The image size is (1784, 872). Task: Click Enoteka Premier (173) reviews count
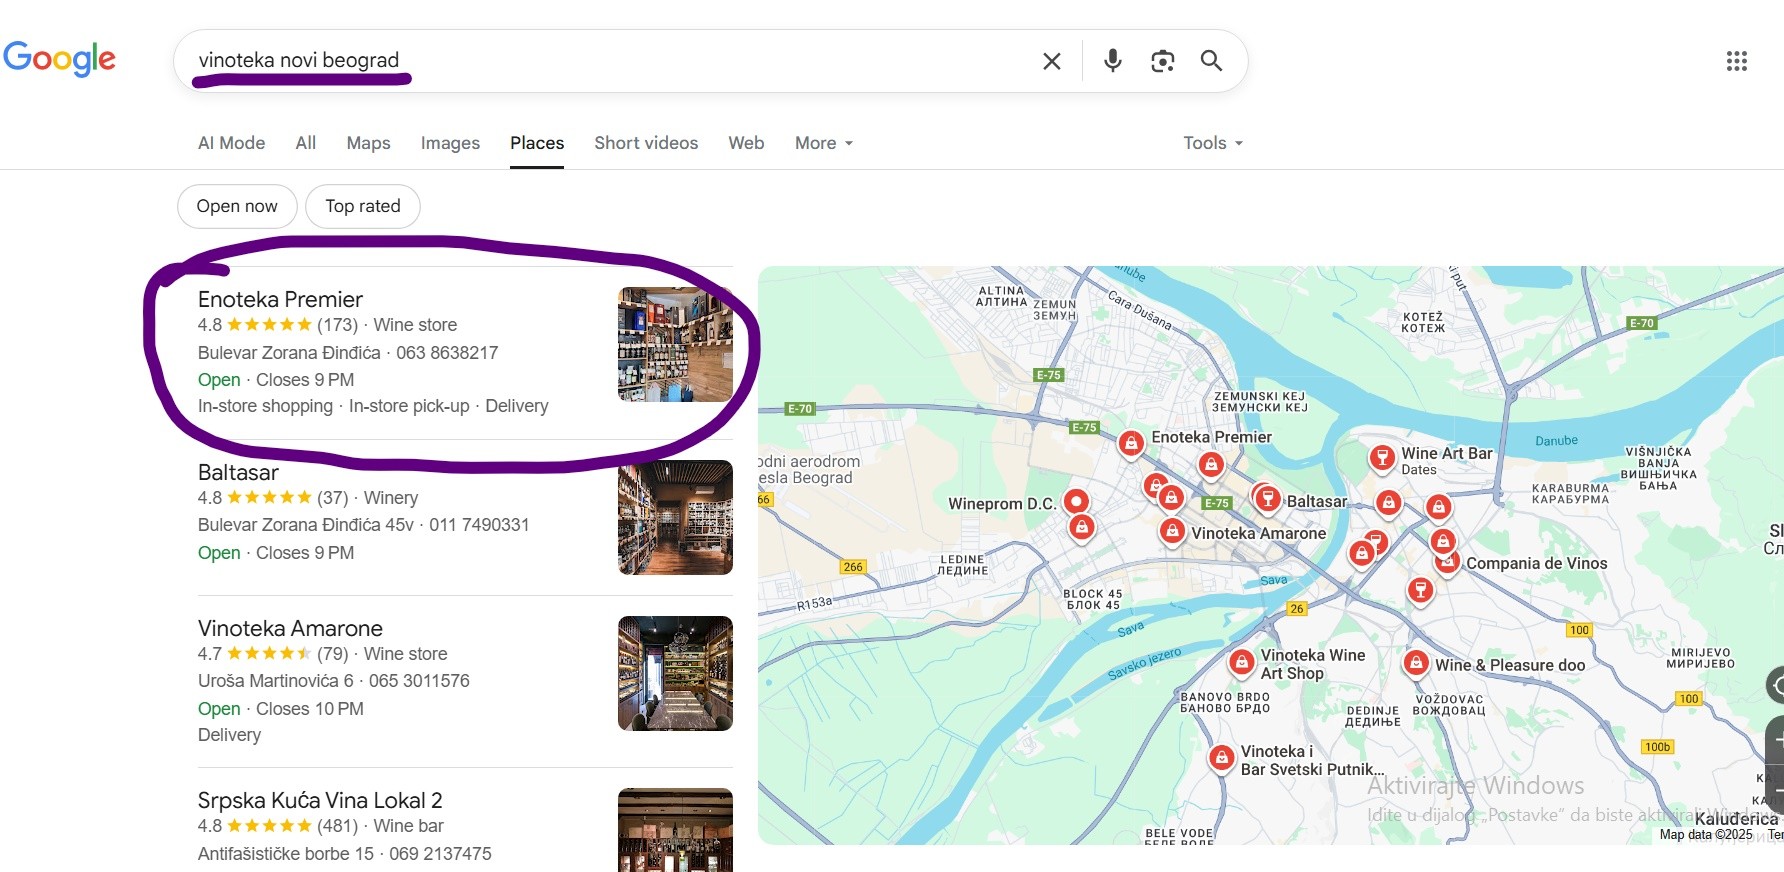[337, 325]
